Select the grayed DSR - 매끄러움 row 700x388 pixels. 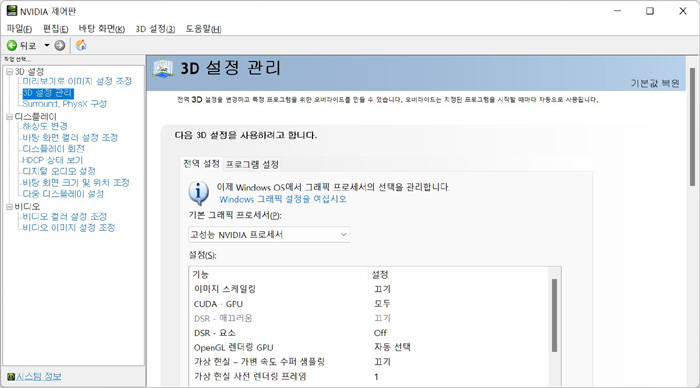(369, 318)
